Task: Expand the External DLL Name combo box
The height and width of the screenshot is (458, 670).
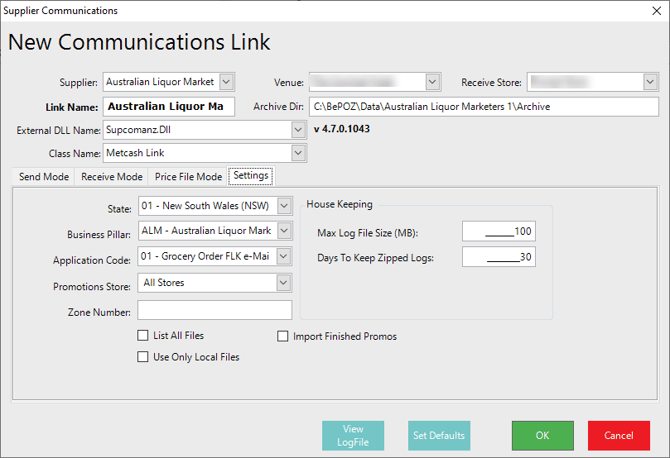Action: point(297,130)
